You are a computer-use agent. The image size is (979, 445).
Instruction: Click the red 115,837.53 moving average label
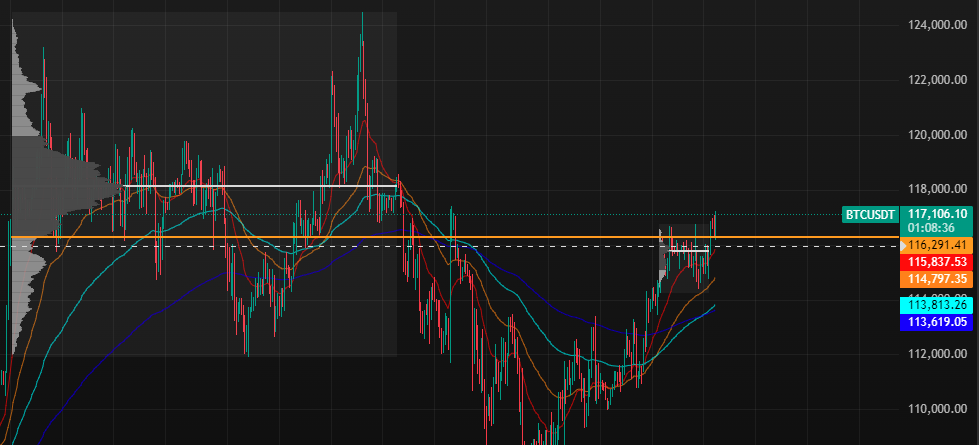click(937, 262)
